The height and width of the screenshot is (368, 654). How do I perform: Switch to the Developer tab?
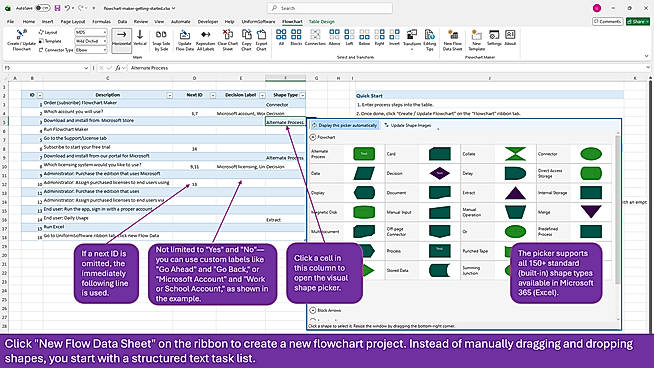(x=208, y=21)
